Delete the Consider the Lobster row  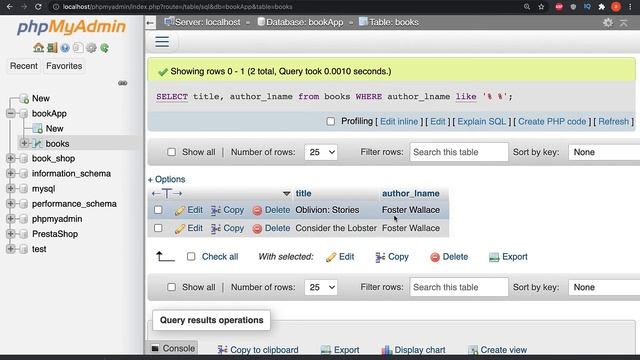click(x=271, y=228)
